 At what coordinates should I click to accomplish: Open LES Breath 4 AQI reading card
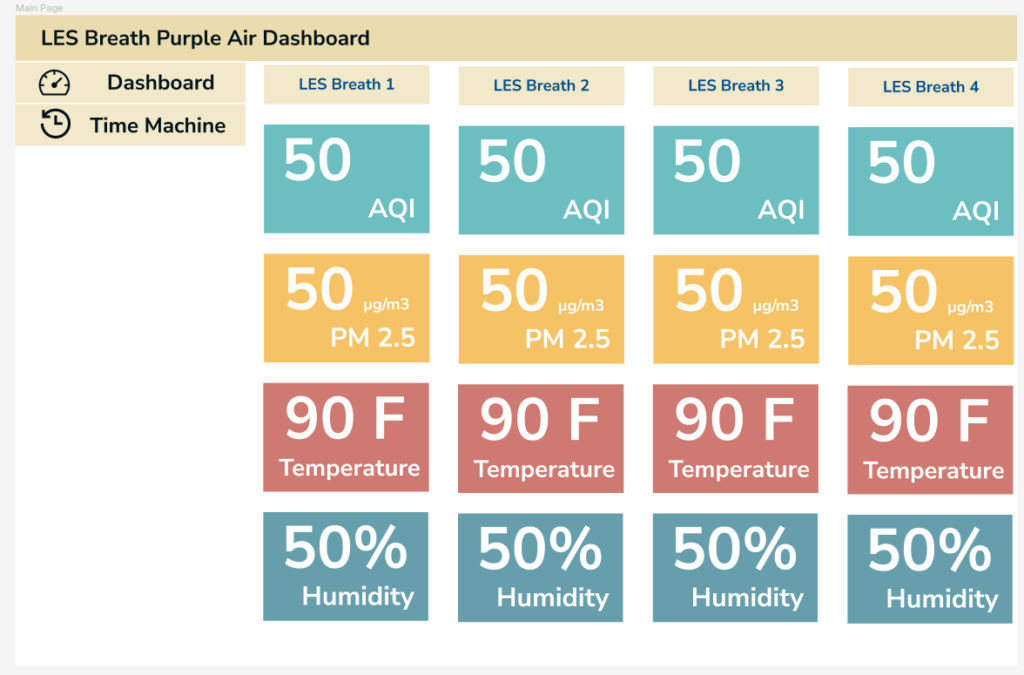[930, 181]
